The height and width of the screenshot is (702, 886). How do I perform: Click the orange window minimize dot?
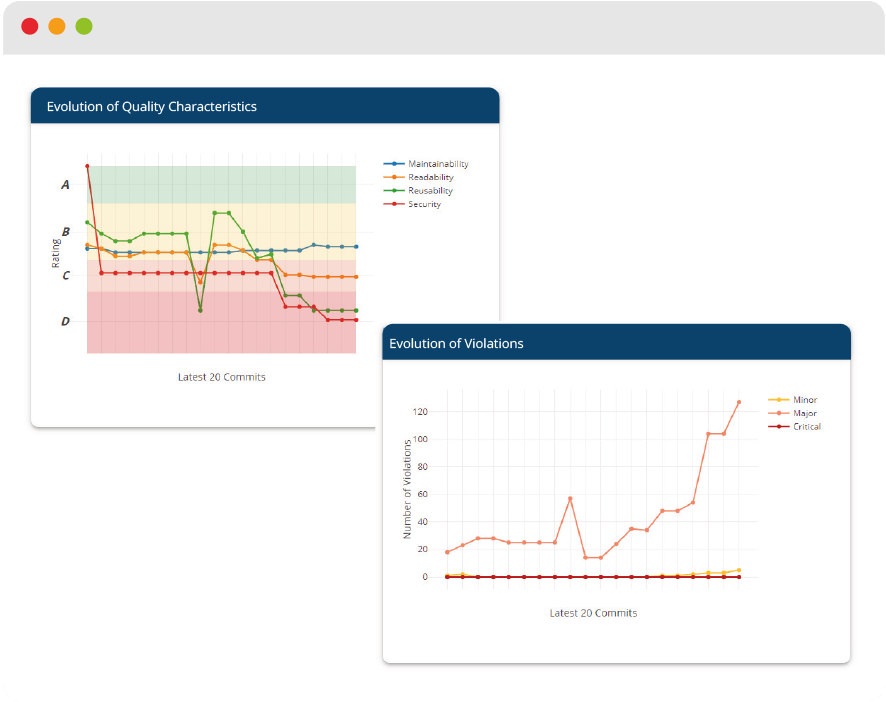tap(57, 27)
